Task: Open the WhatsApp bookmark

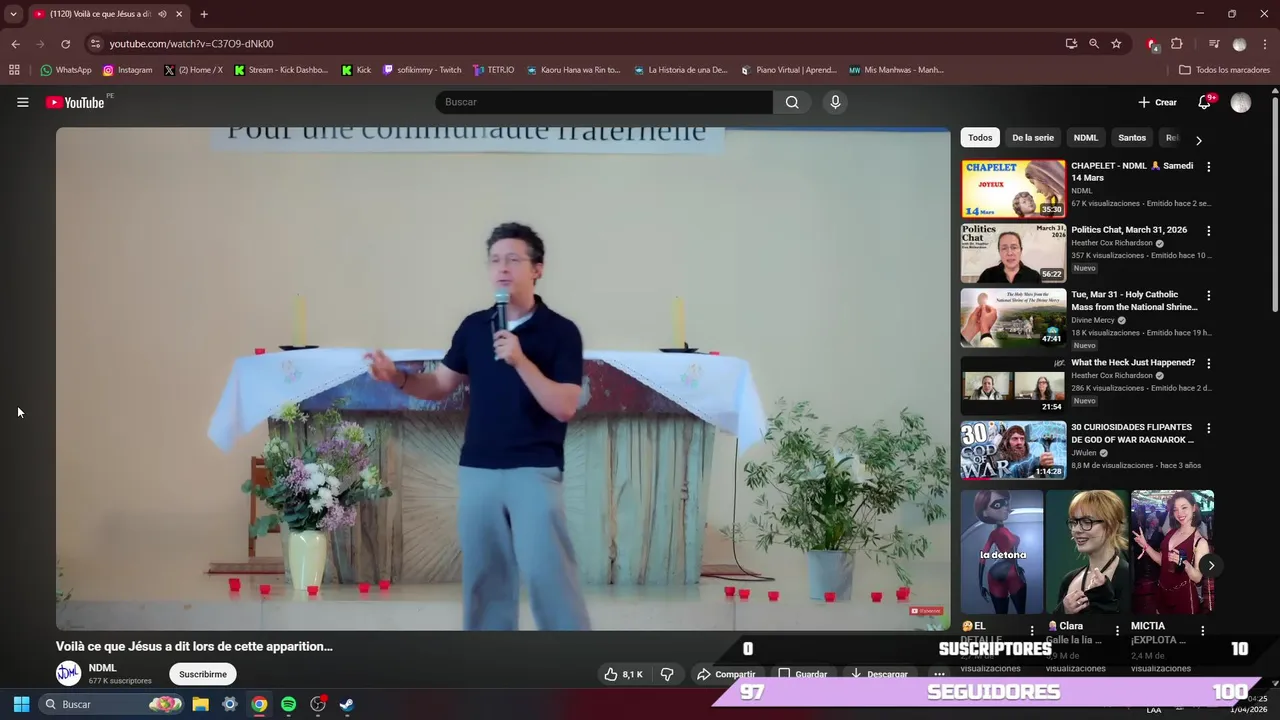Action: point(66,70)
